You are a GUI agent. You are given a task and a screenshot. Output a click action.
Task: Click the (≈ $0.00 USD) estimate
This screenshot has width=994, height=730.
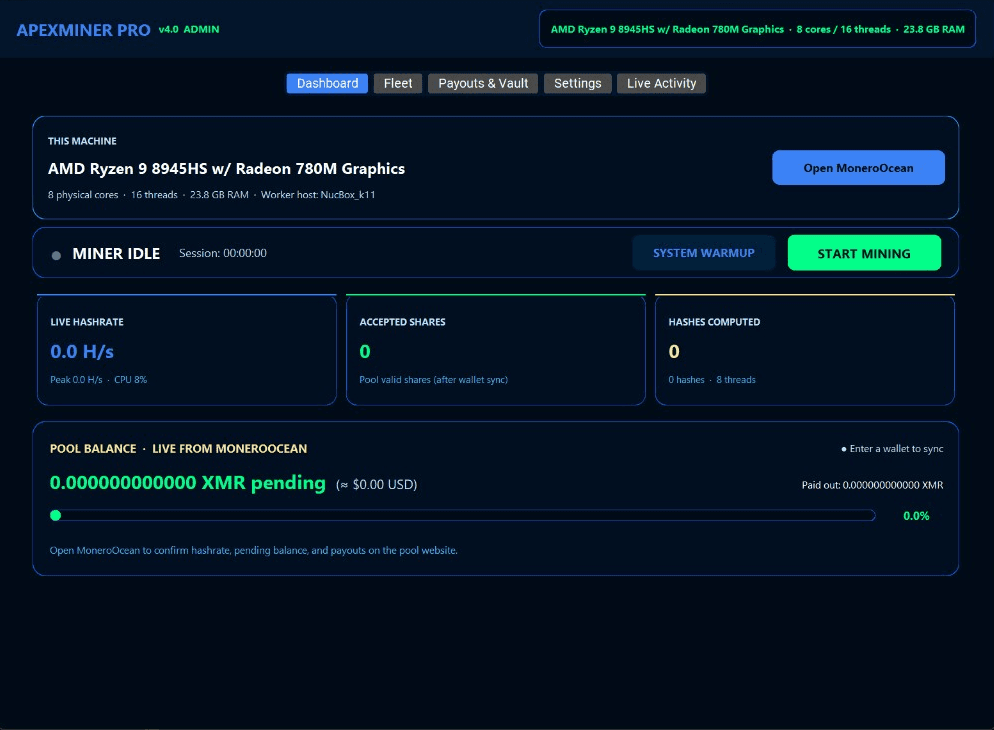tap(377, 485)
